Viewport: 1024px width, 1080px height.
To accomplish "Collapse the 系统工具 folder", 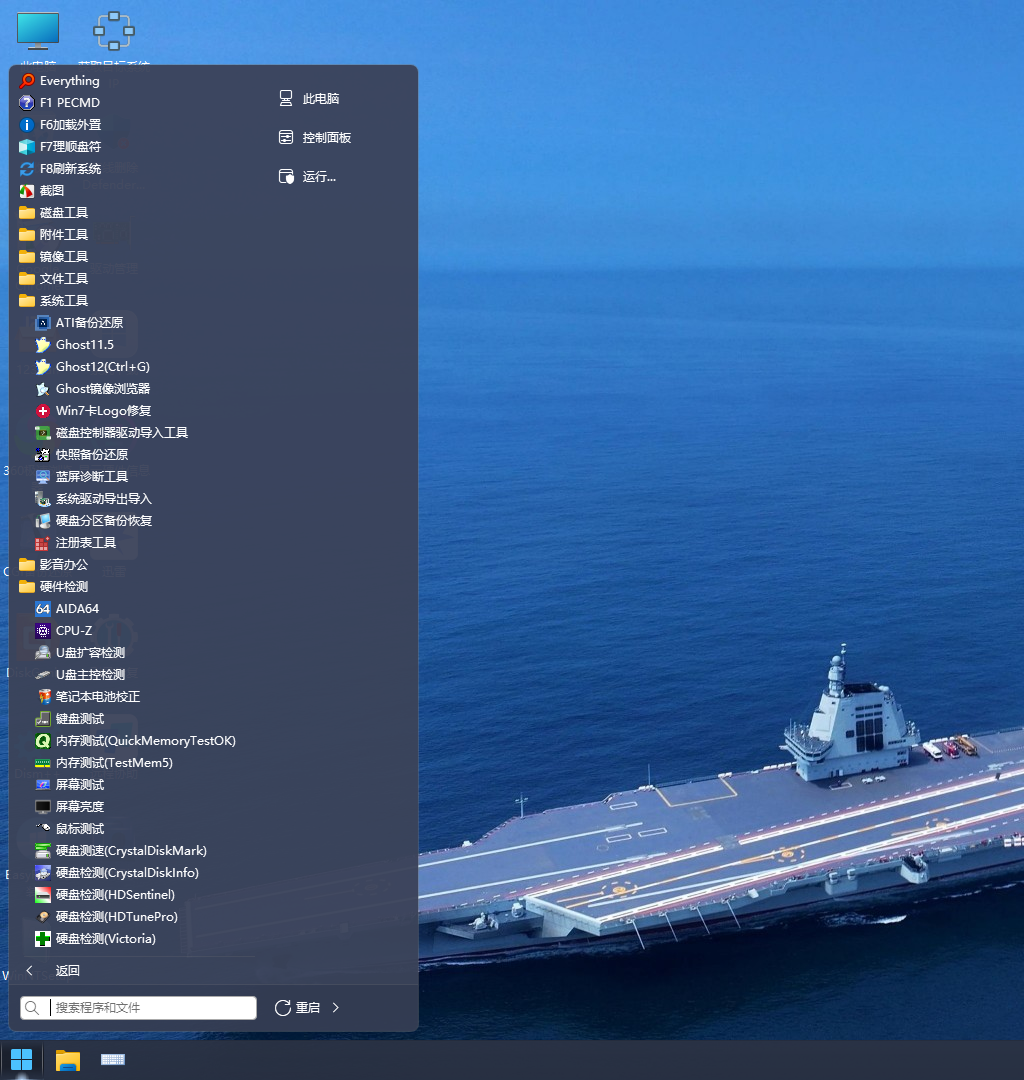I will pyautogui.click(x=63, y=301).
